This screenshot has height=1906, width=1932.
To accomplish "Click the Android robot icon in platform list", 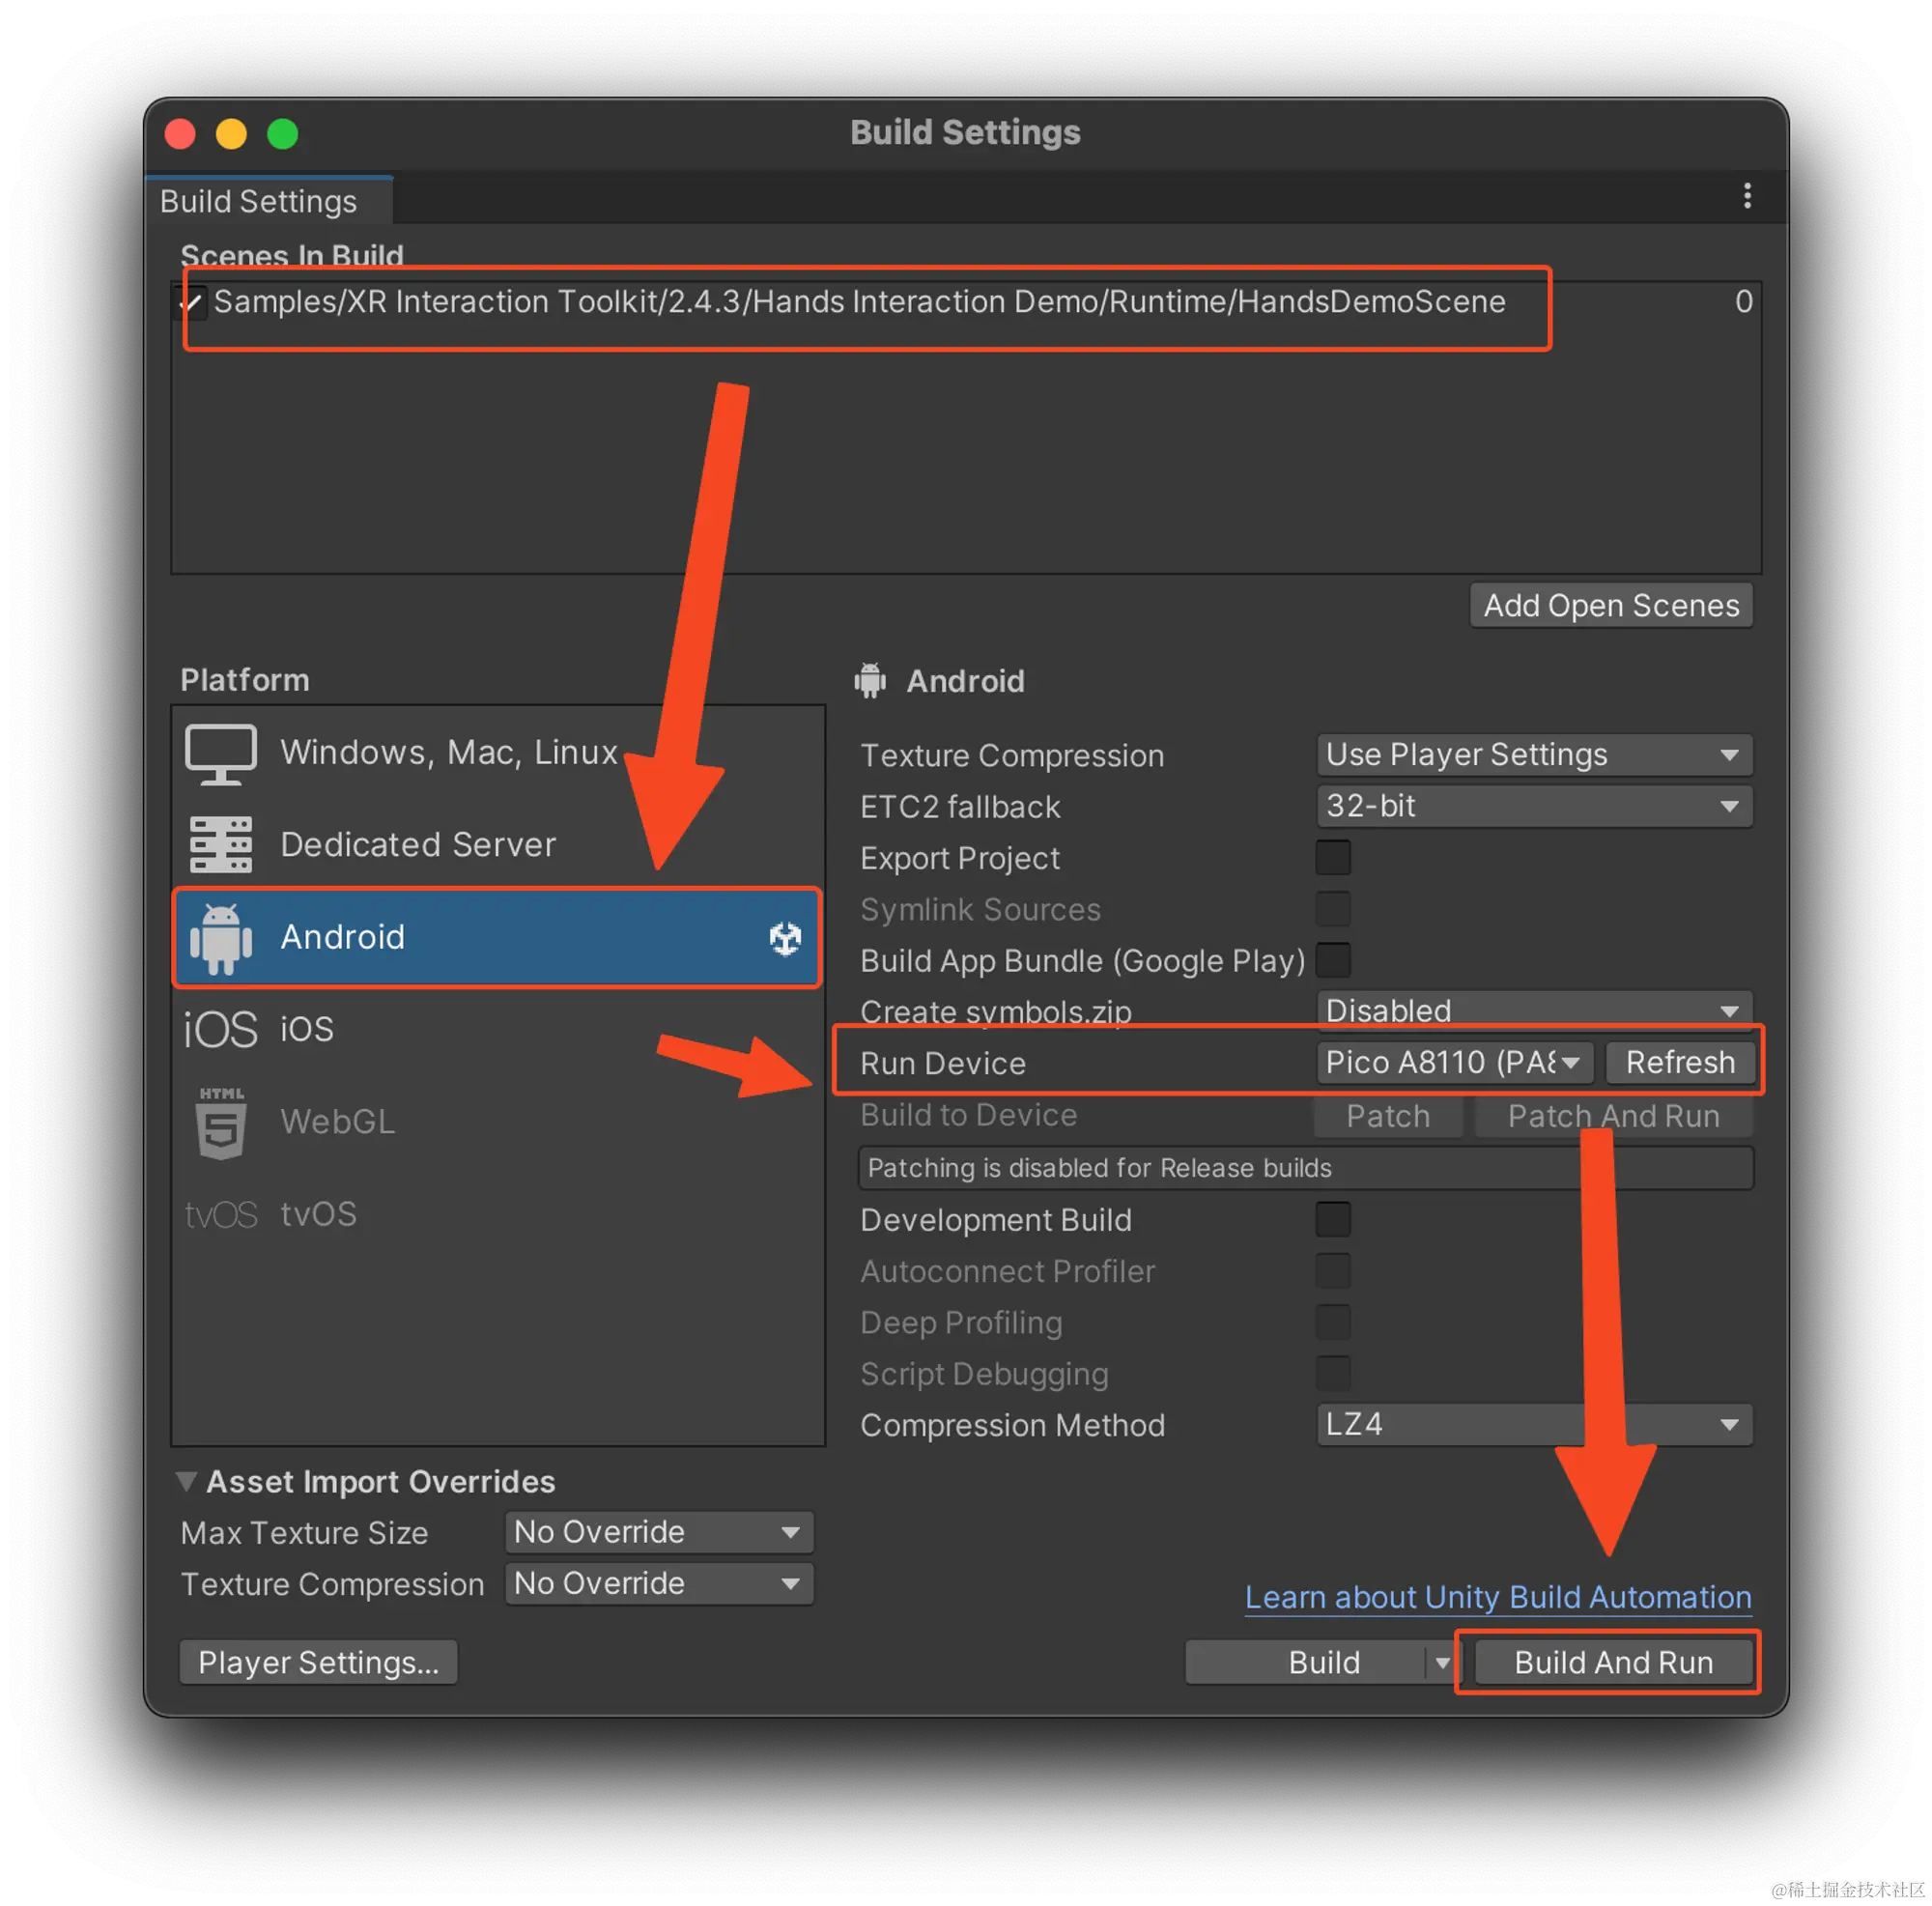I will pos(220,937).
